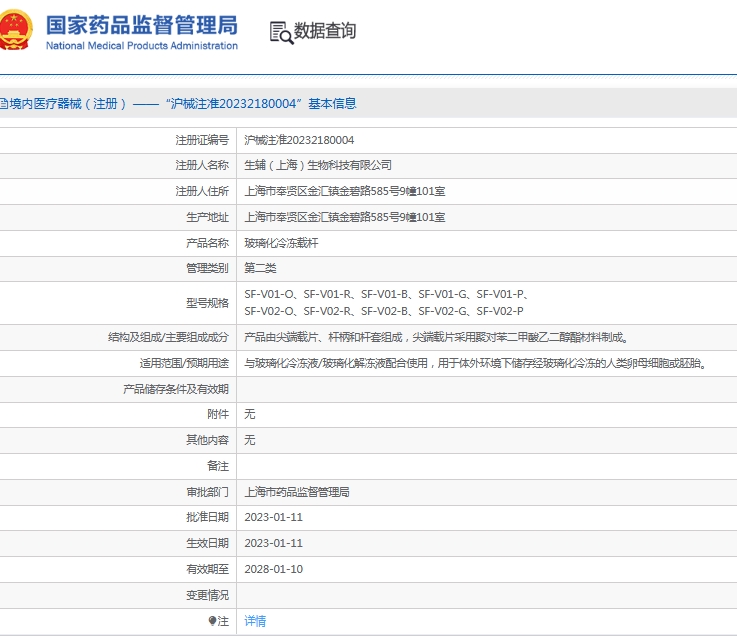This screenshot has width=737, height=639.
Task: Click the 有效期至 label
Action: 207,569
